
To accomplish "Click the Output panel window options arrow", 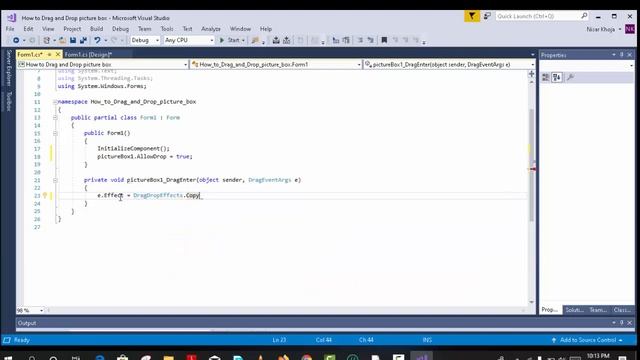I will 613,323.
